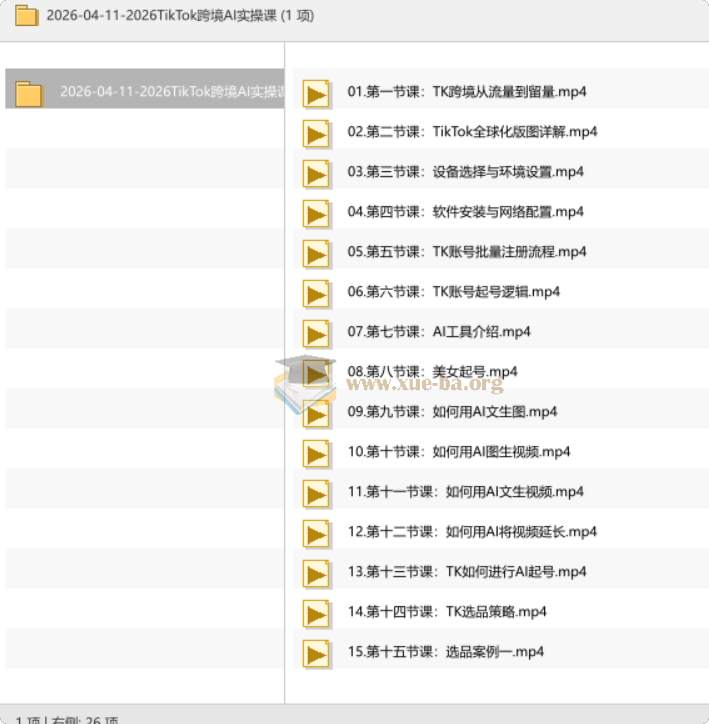The image size is (709, 724).
Task: Click video icon for 14.第十四节课 file
Action: click(317, 614)
